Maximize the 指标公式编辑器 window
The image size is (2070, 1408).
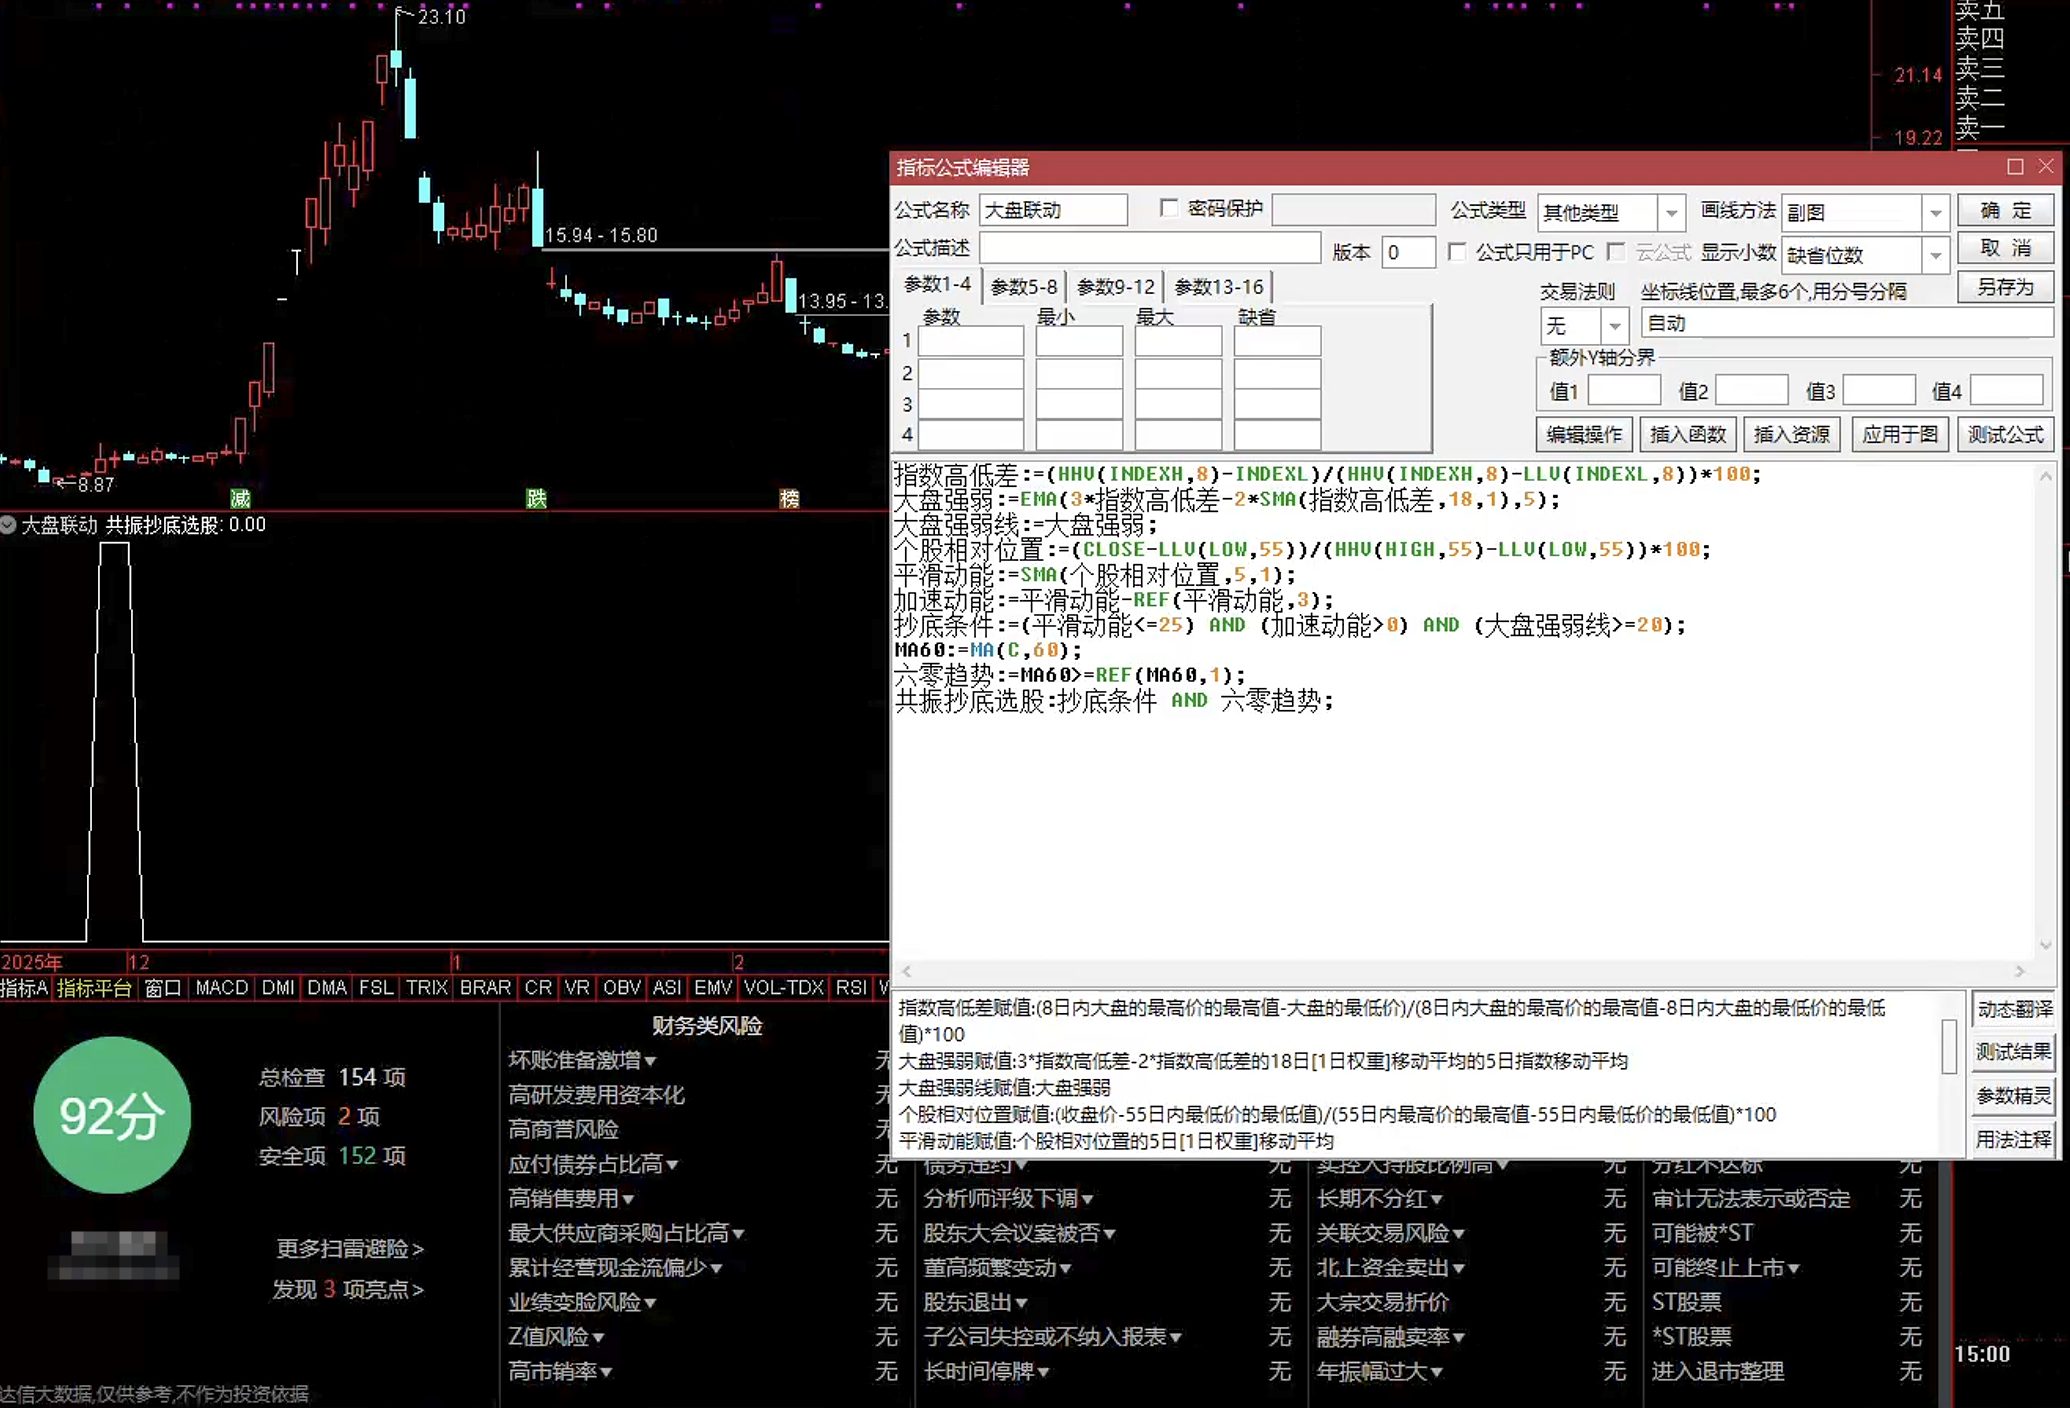coord(2015,167)
